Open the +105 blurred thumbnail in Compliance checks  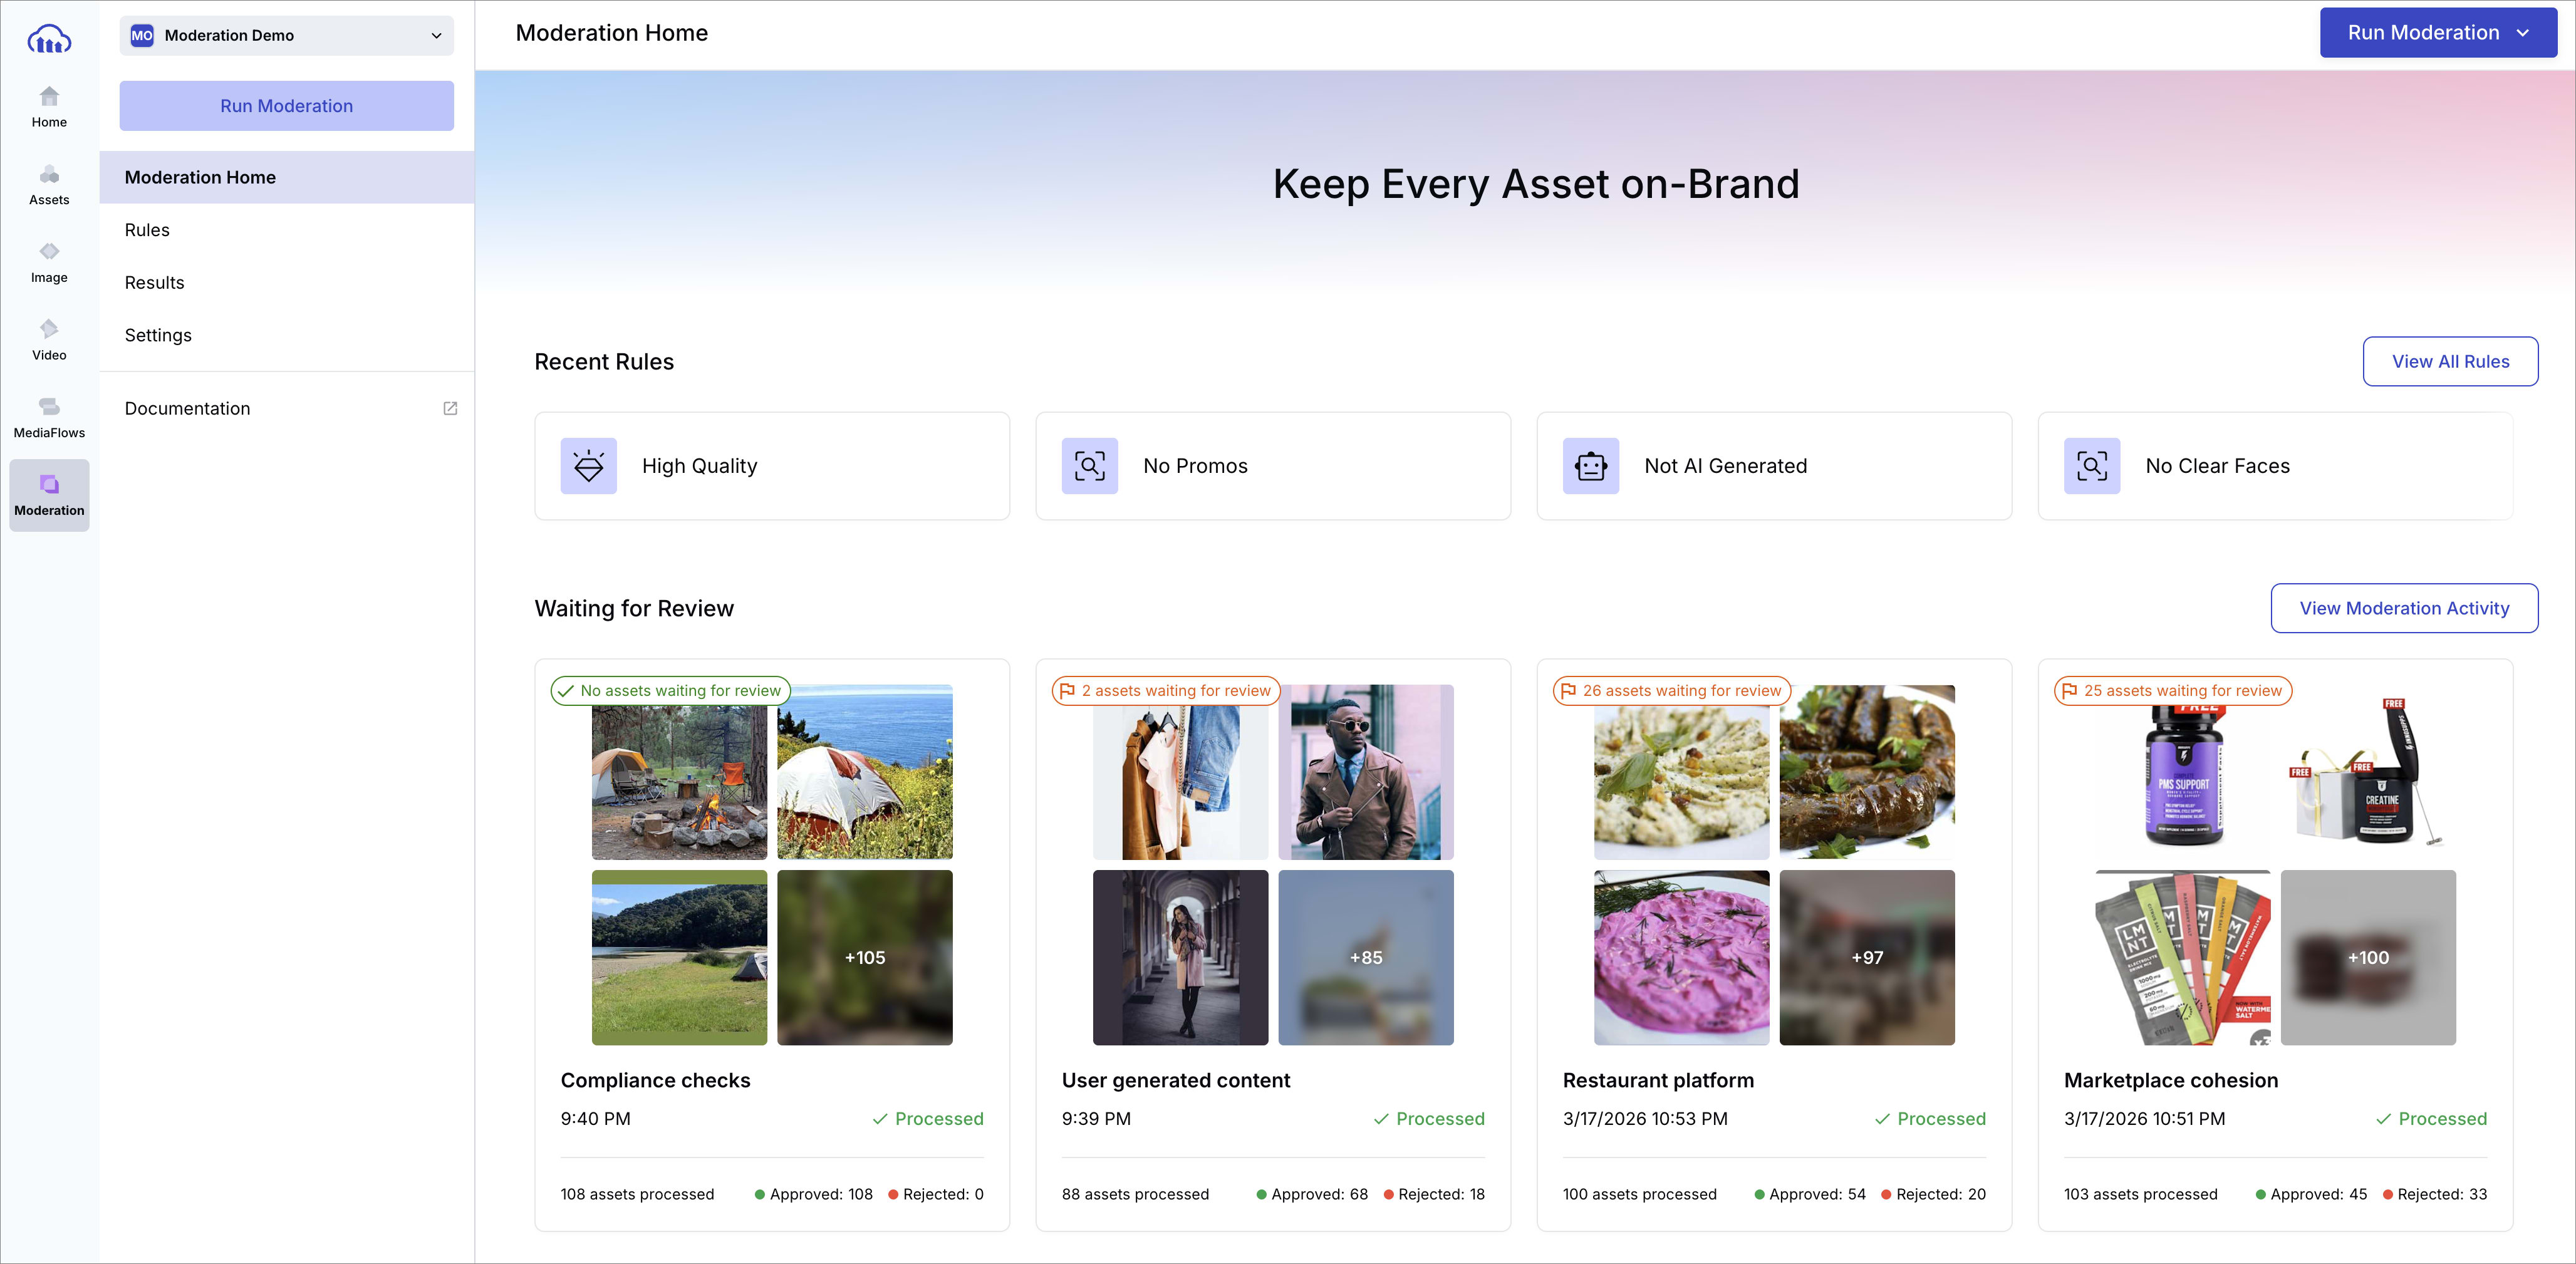(x=864, y=957)
